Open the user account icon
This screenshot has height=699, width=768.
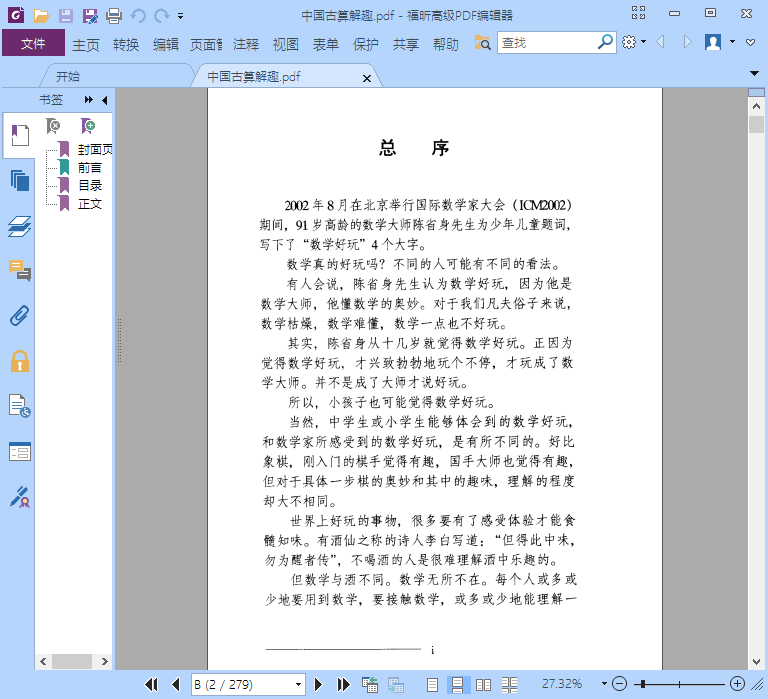(713, 42)
